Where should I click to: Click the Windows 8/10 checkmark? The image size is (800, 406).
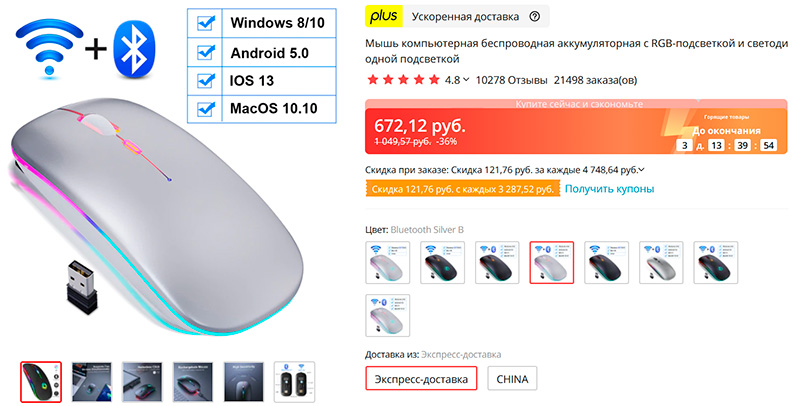pos(206,23)
